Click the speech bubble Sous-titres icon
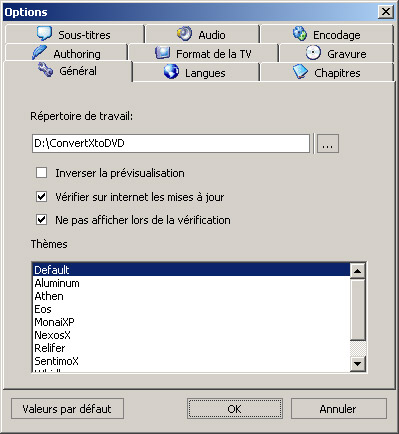Image resolution: width=399 pixels, height=434 pixels. point(44,33)
